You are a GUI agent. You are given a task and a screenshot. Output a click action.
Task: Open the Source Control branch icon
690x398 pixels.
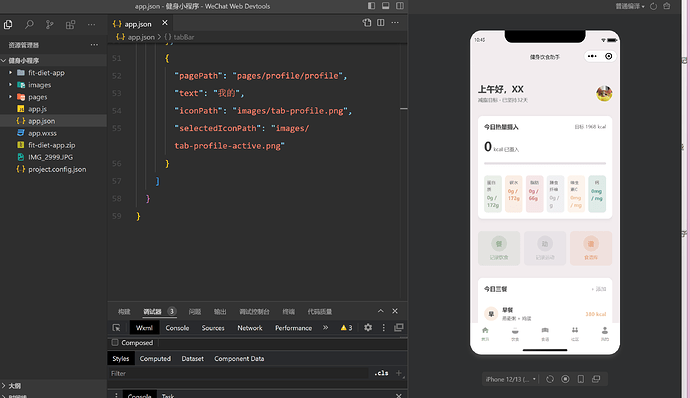[x=49, y=25]
